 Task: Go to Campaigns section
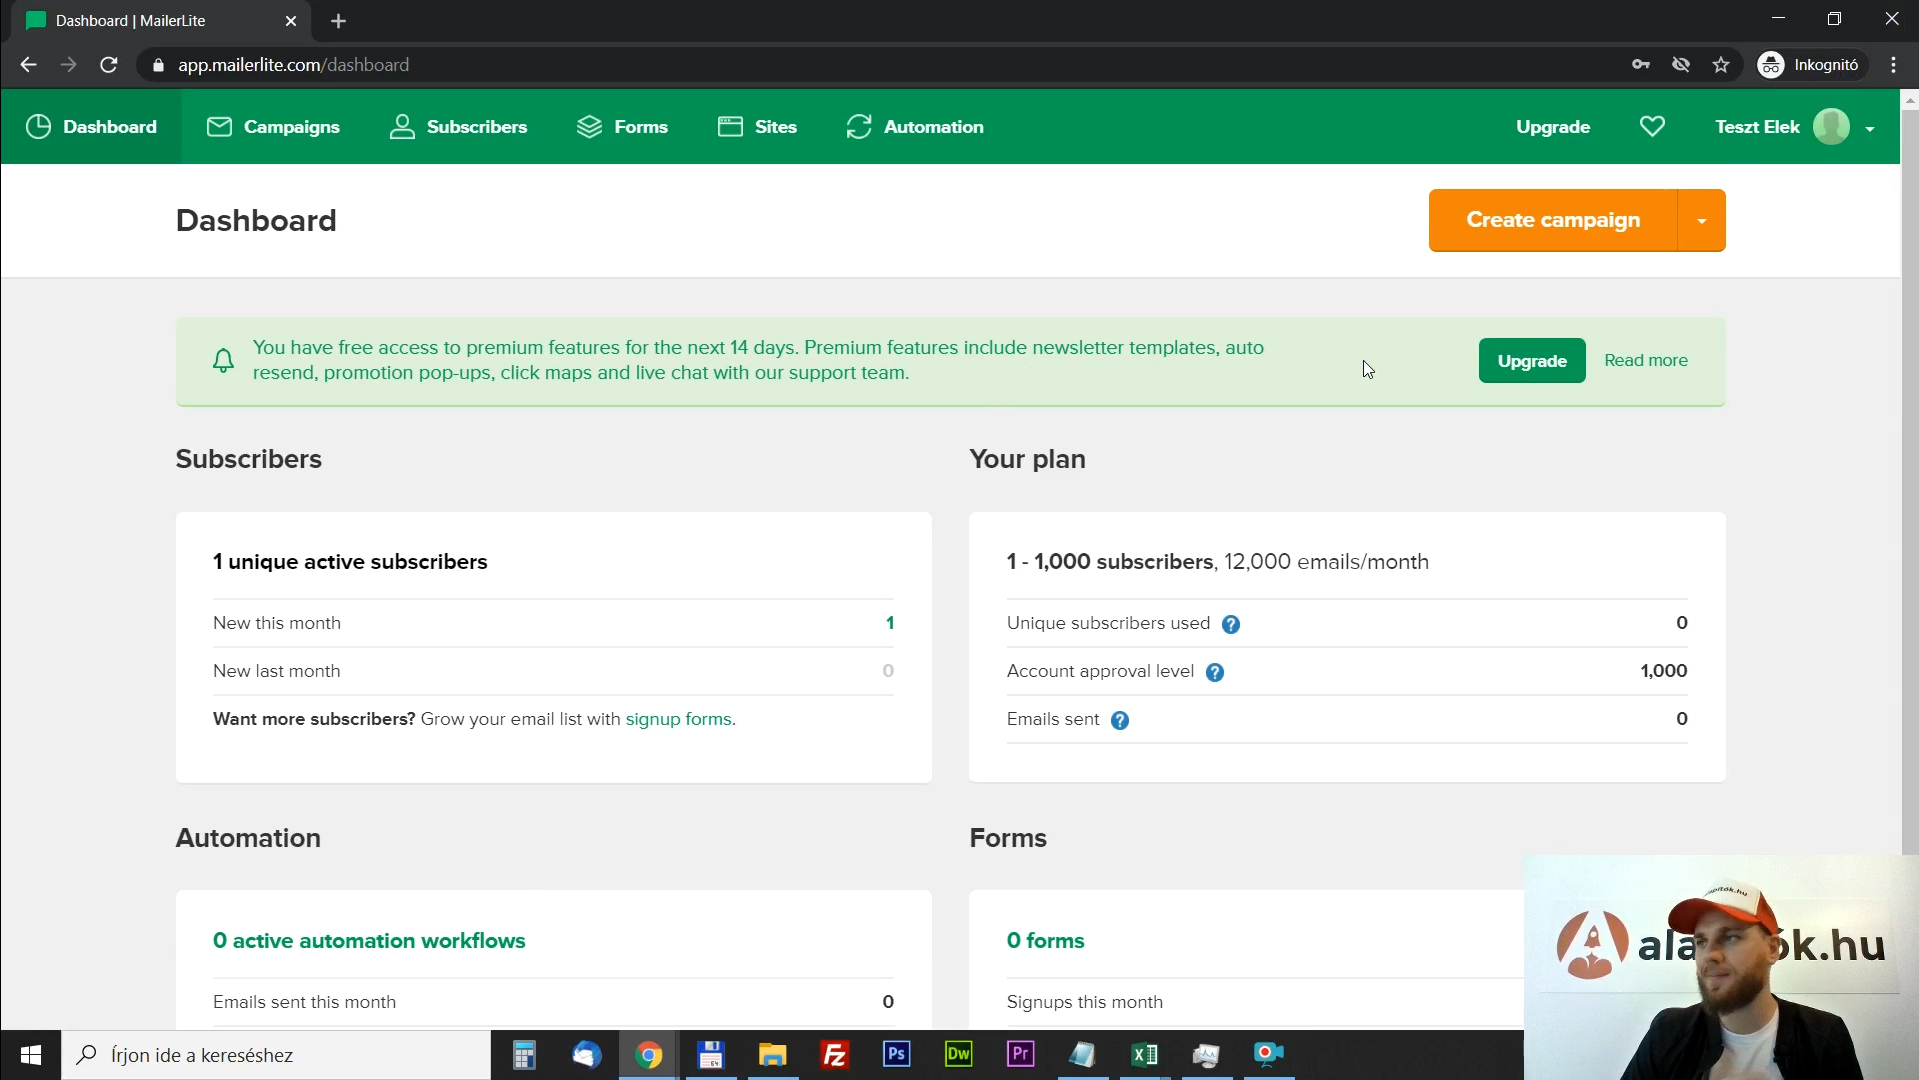click(x=273, y=127)
